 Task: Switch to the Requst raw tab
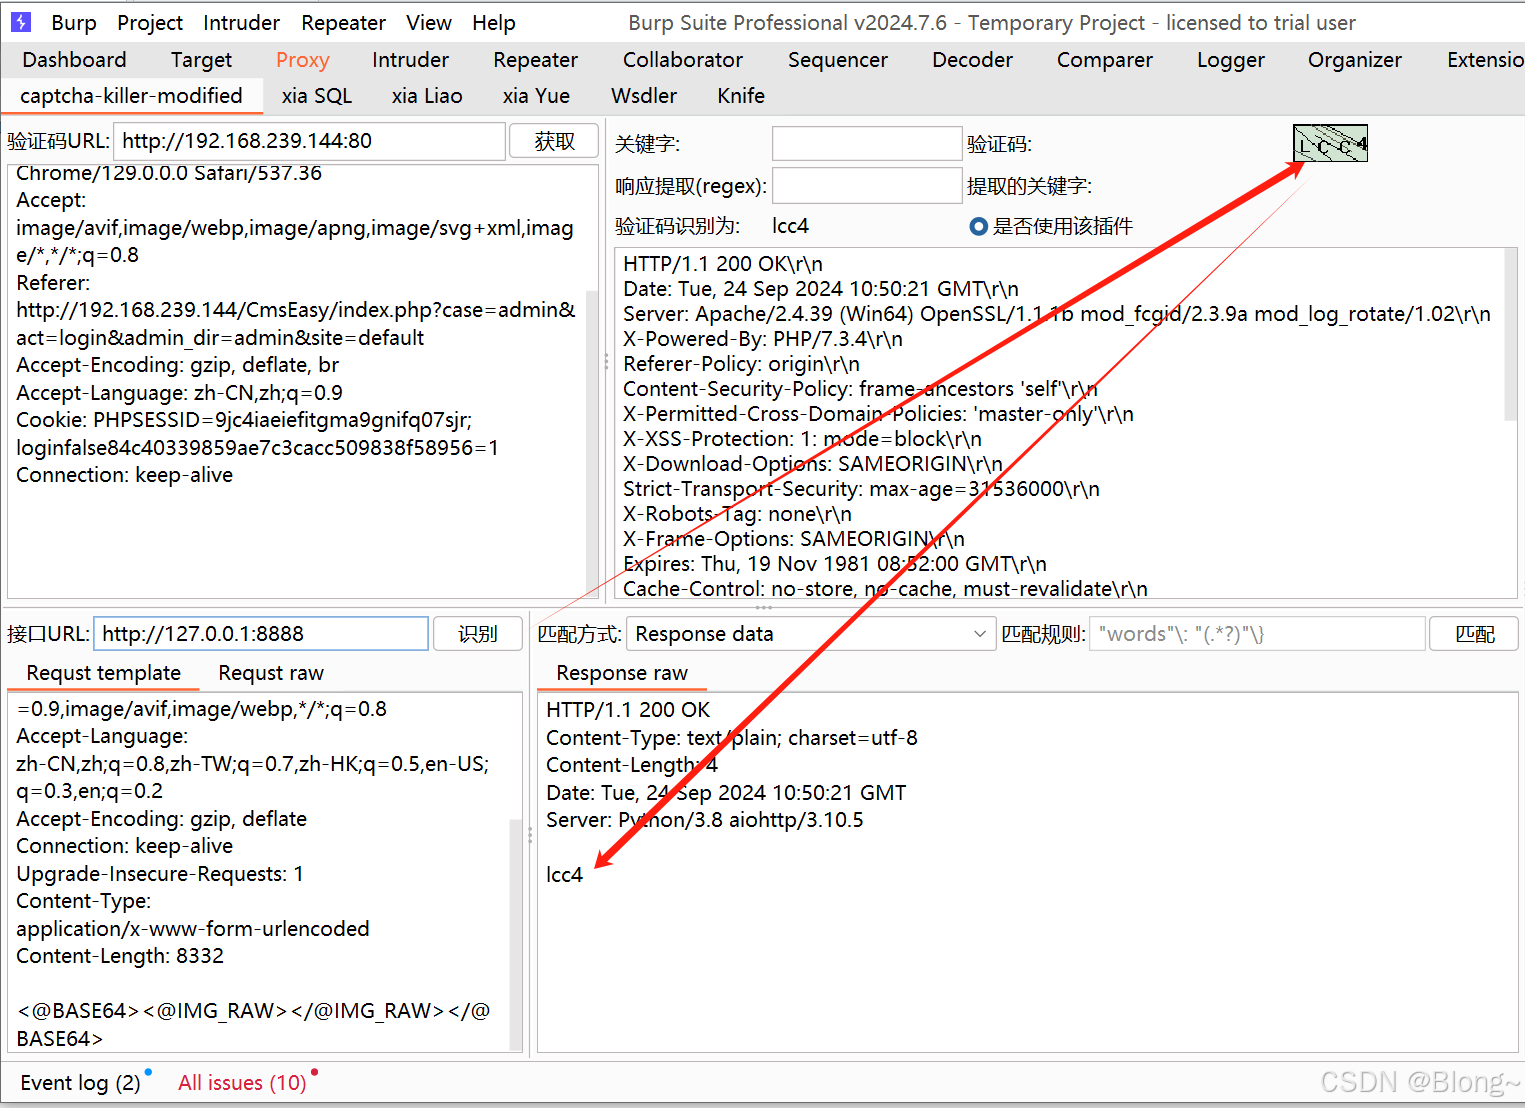coord(271,673)
